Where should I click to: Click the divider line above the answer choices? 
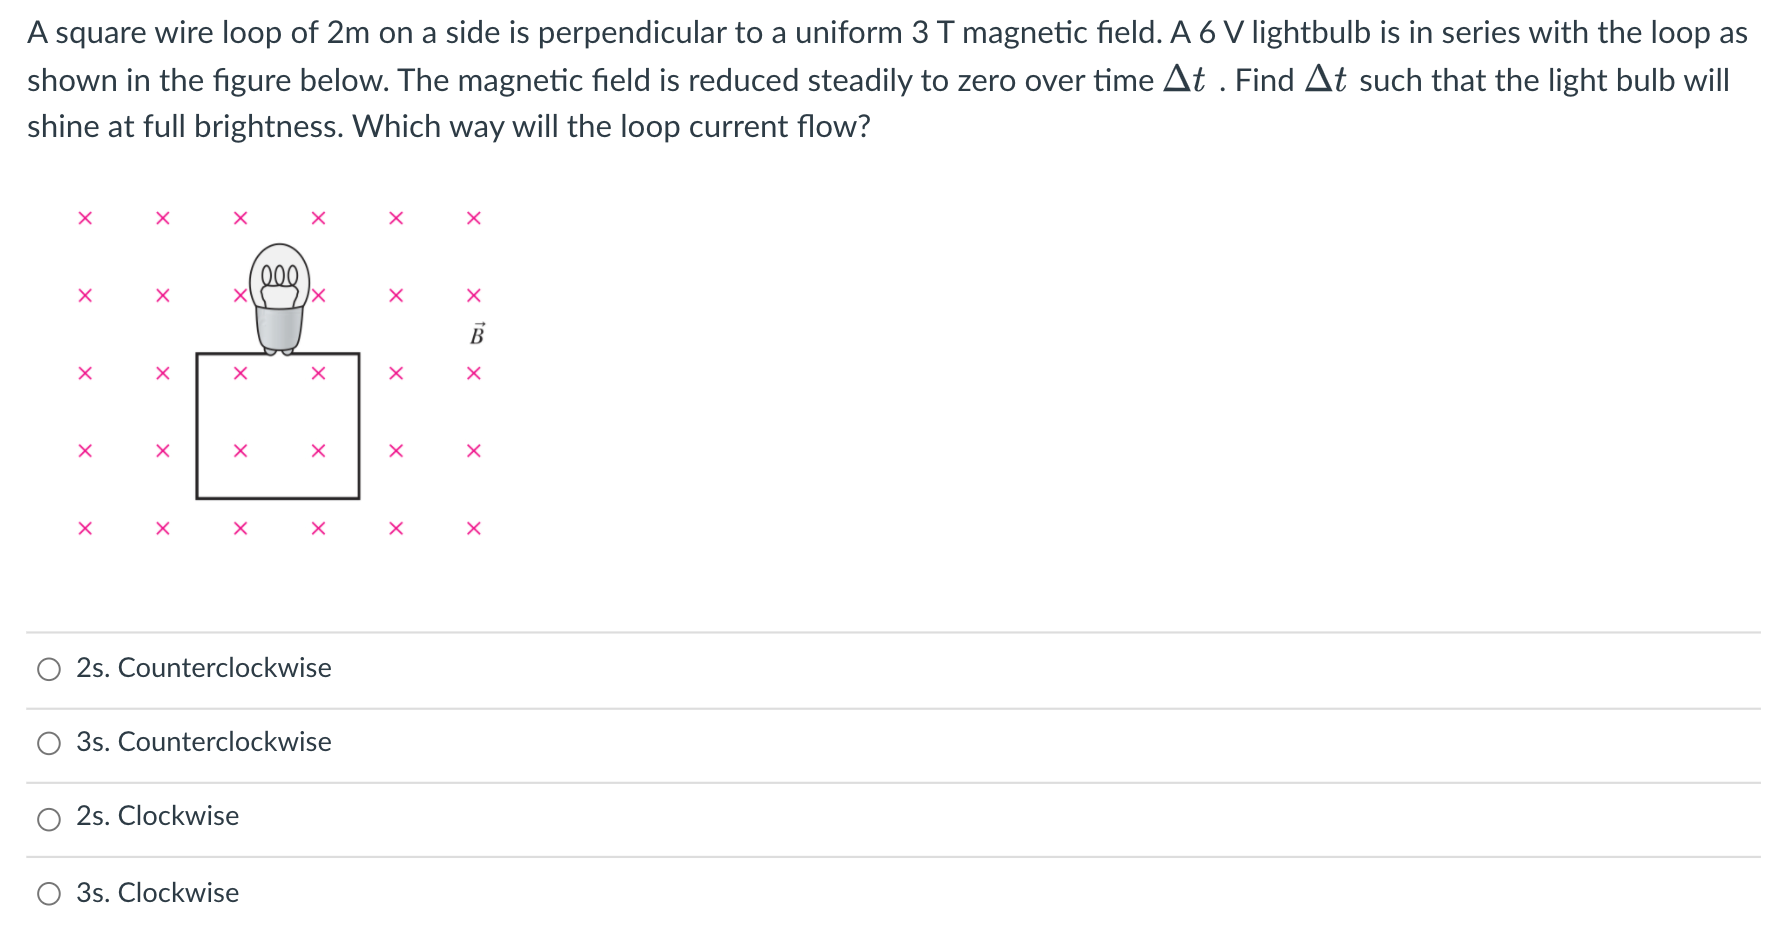click(888, 631)
